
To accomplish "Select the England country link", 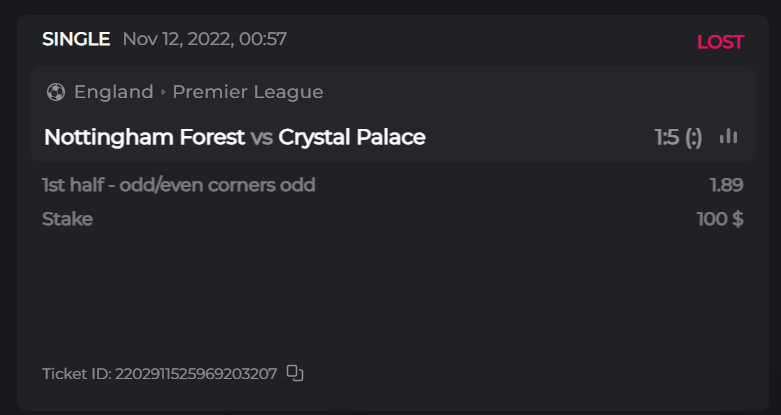I will tap(113, 92).
